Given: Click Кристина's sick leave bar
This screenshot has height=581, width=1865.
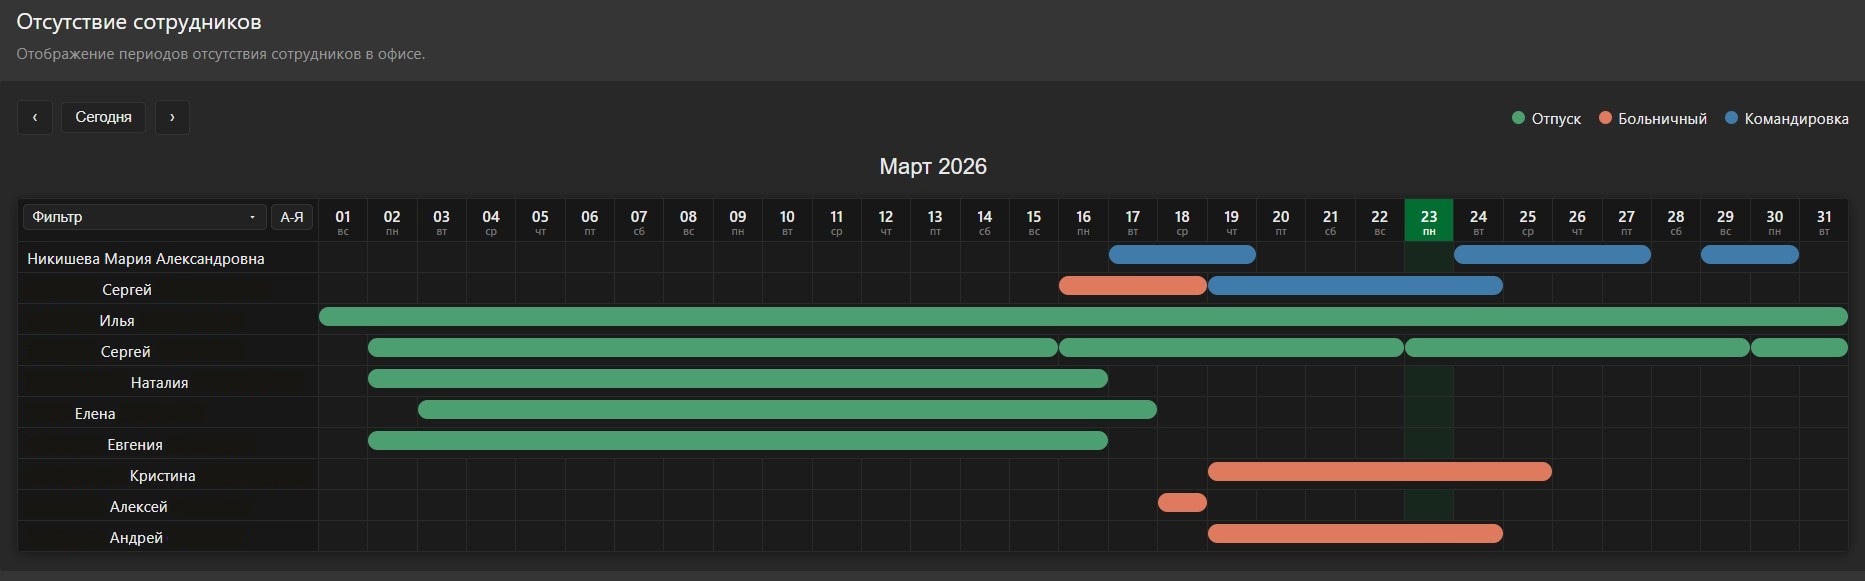Looking at the screenshot, I should (1379, 472).
